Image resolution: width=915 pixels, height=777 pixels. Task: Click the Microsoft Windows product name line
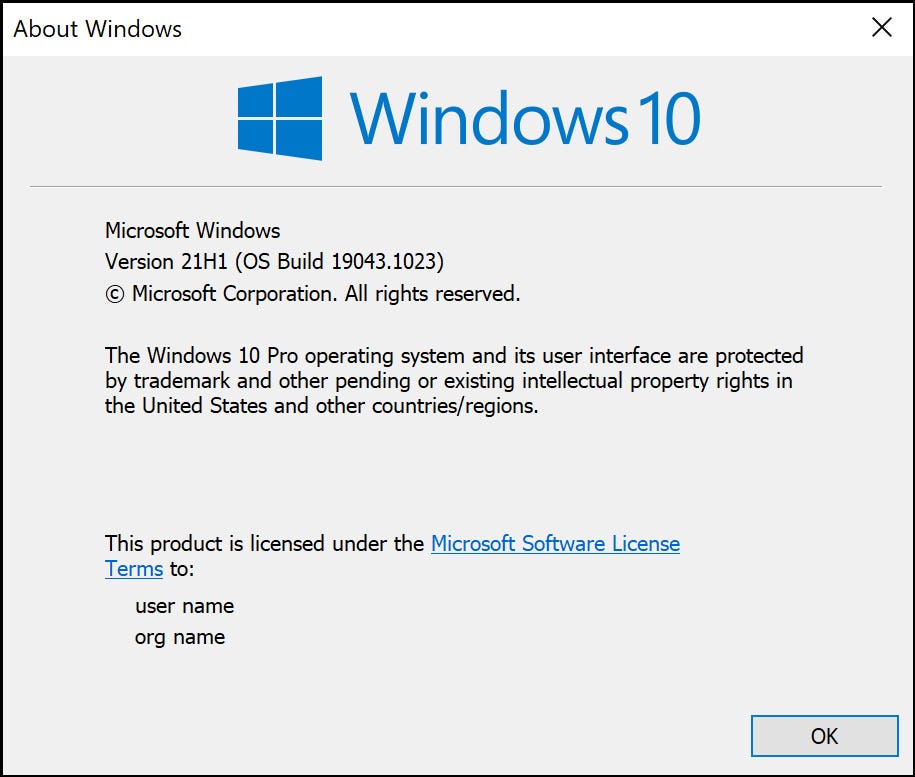tap(192, 231)
